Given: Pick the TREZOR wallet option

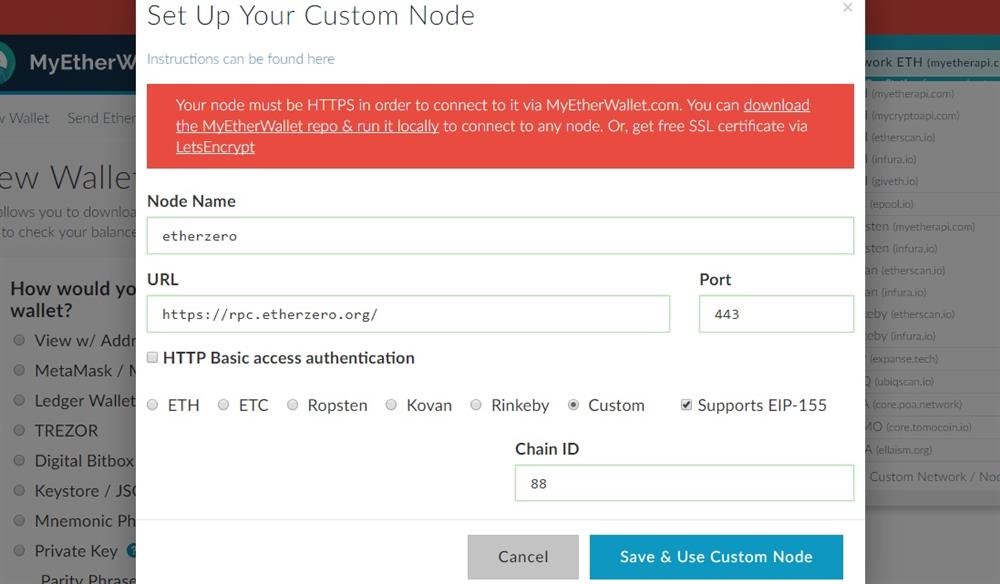Looking at the screenshot, I should (x=19, y=430).
